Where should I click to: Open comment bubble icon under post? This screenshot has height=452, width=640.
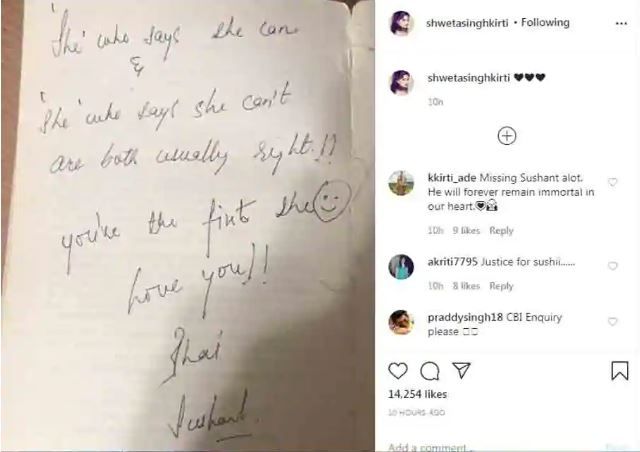430,371
